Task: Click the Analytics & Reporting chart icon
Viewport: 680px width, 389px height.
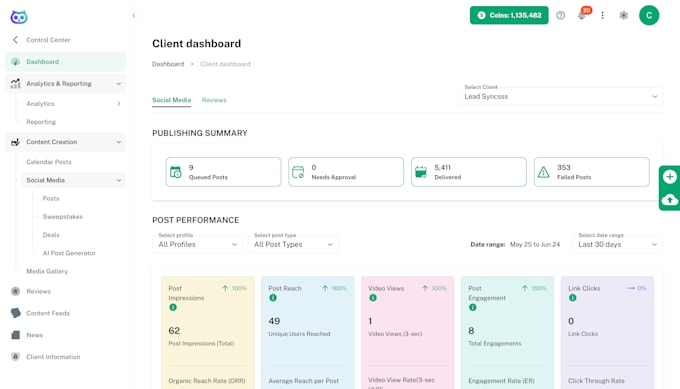Action: 16,84
